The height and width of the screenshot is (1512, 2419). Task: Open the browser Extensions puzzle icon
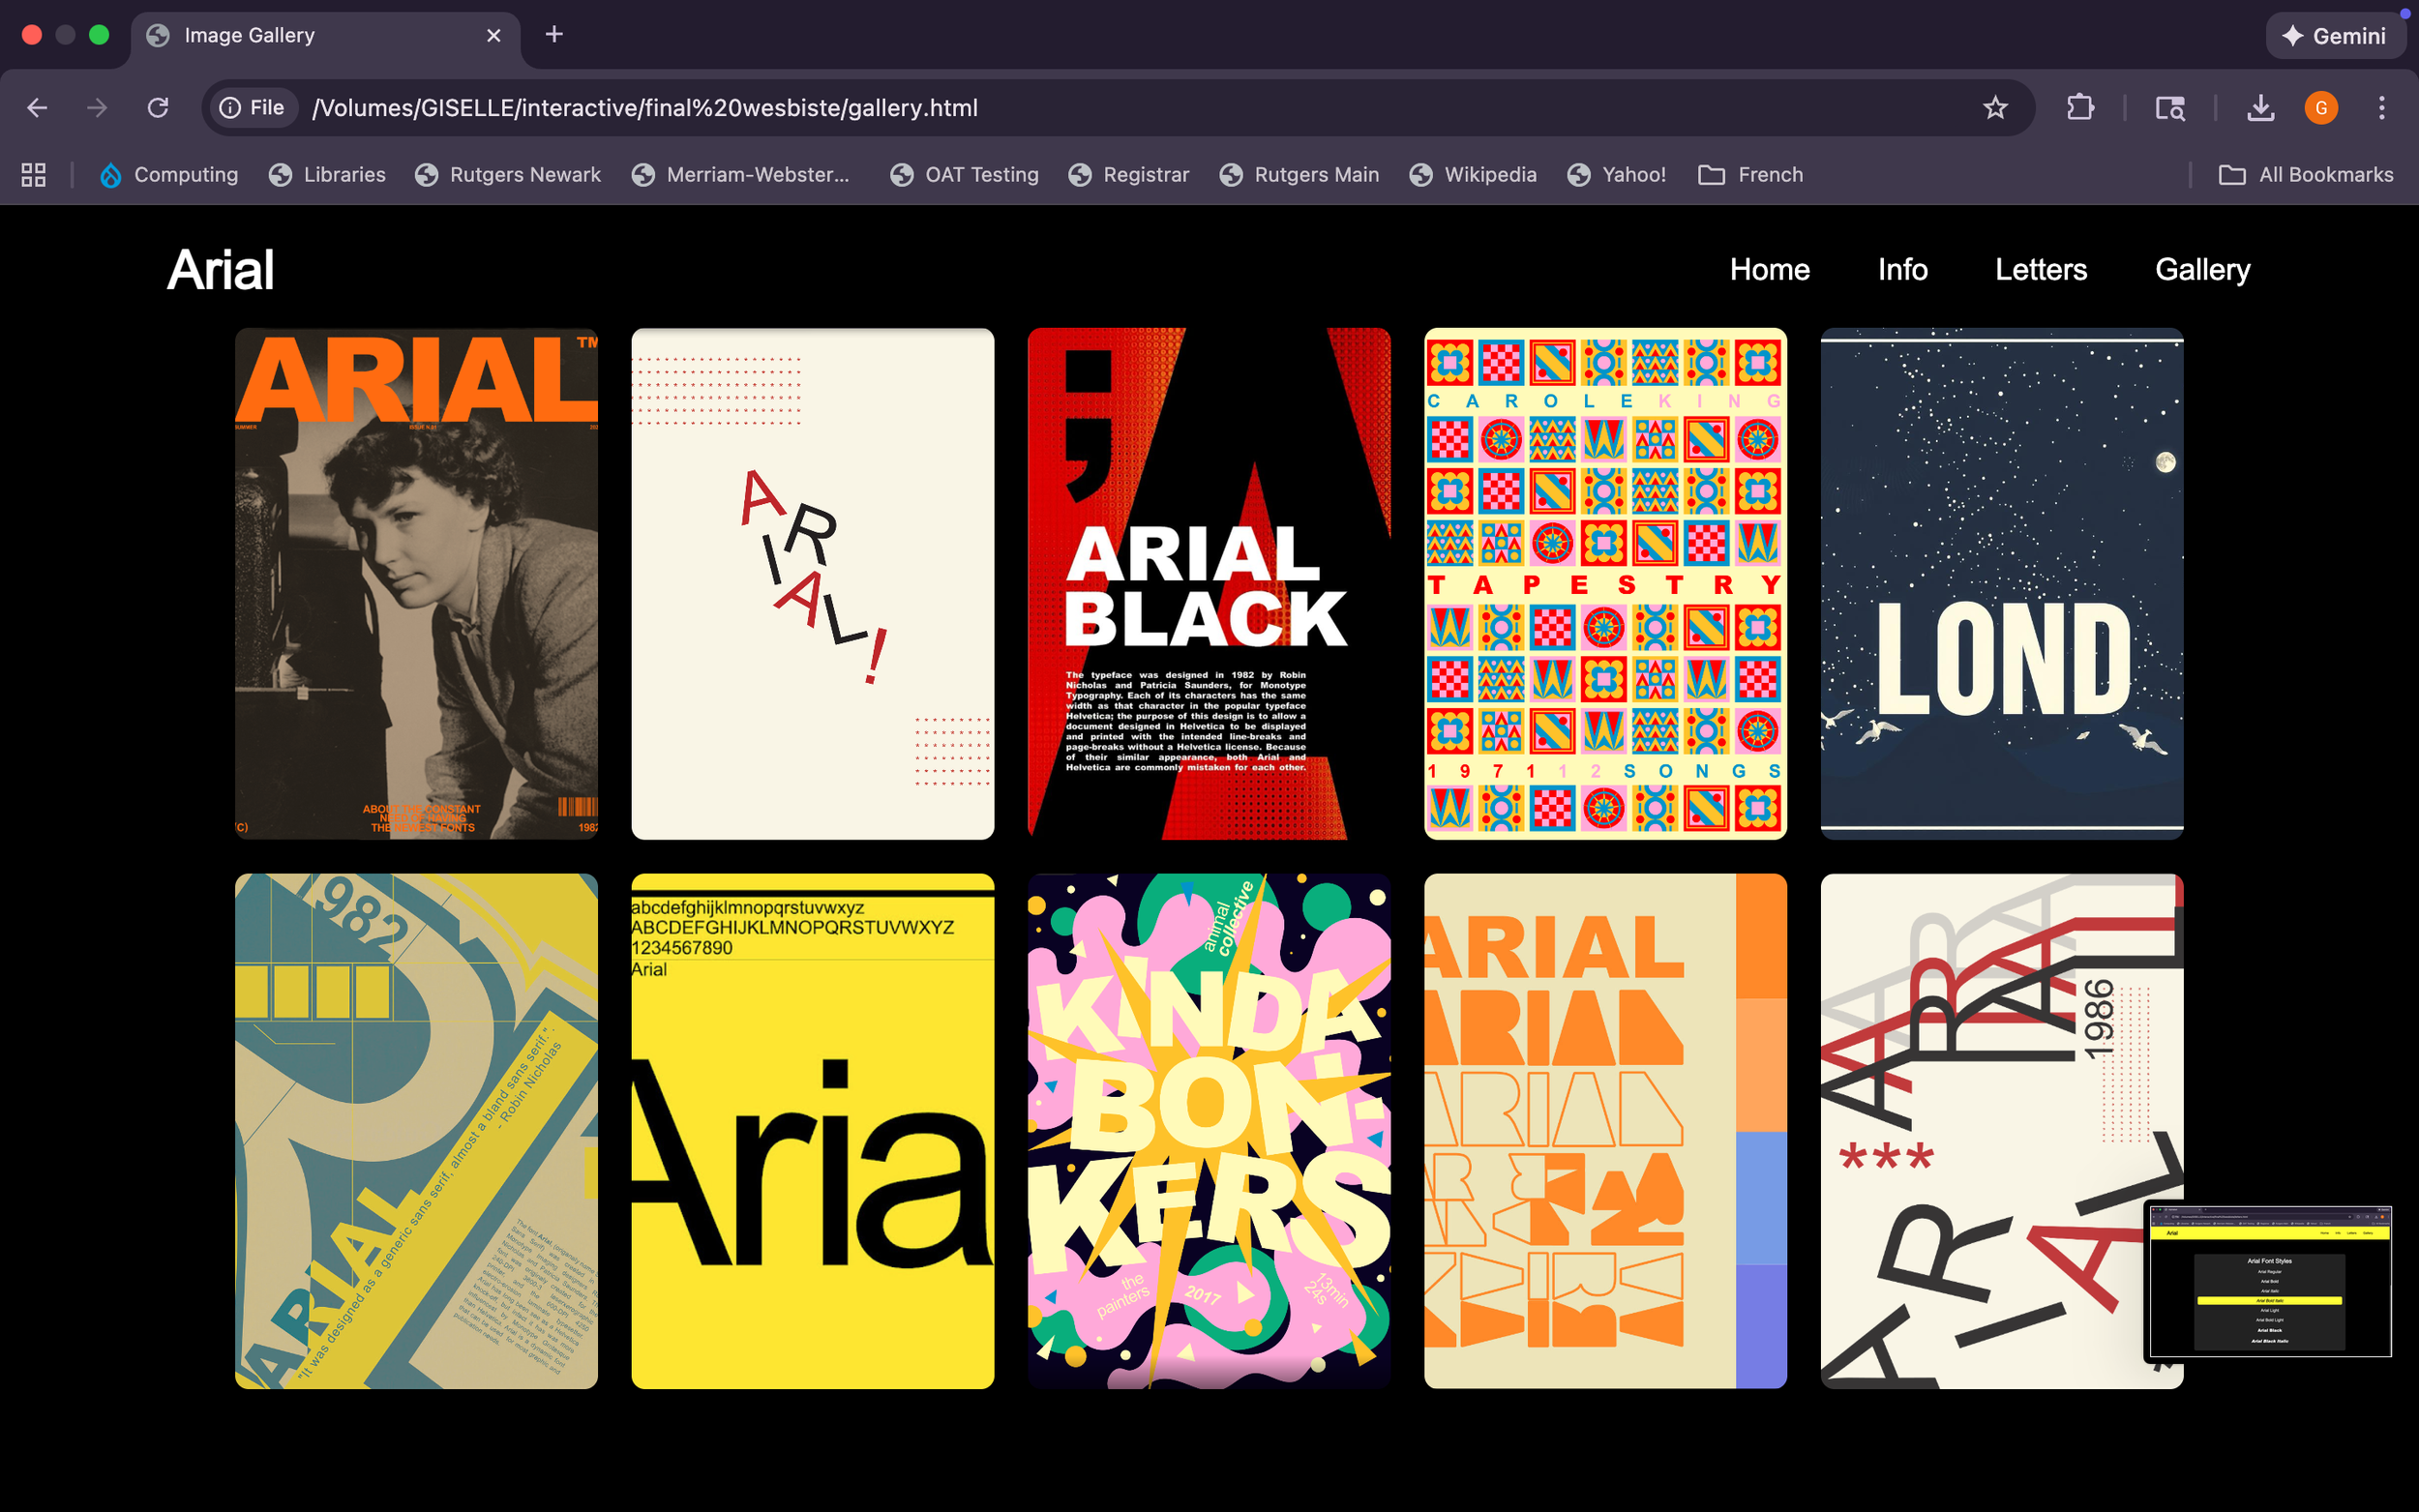tap(2081, 107)
